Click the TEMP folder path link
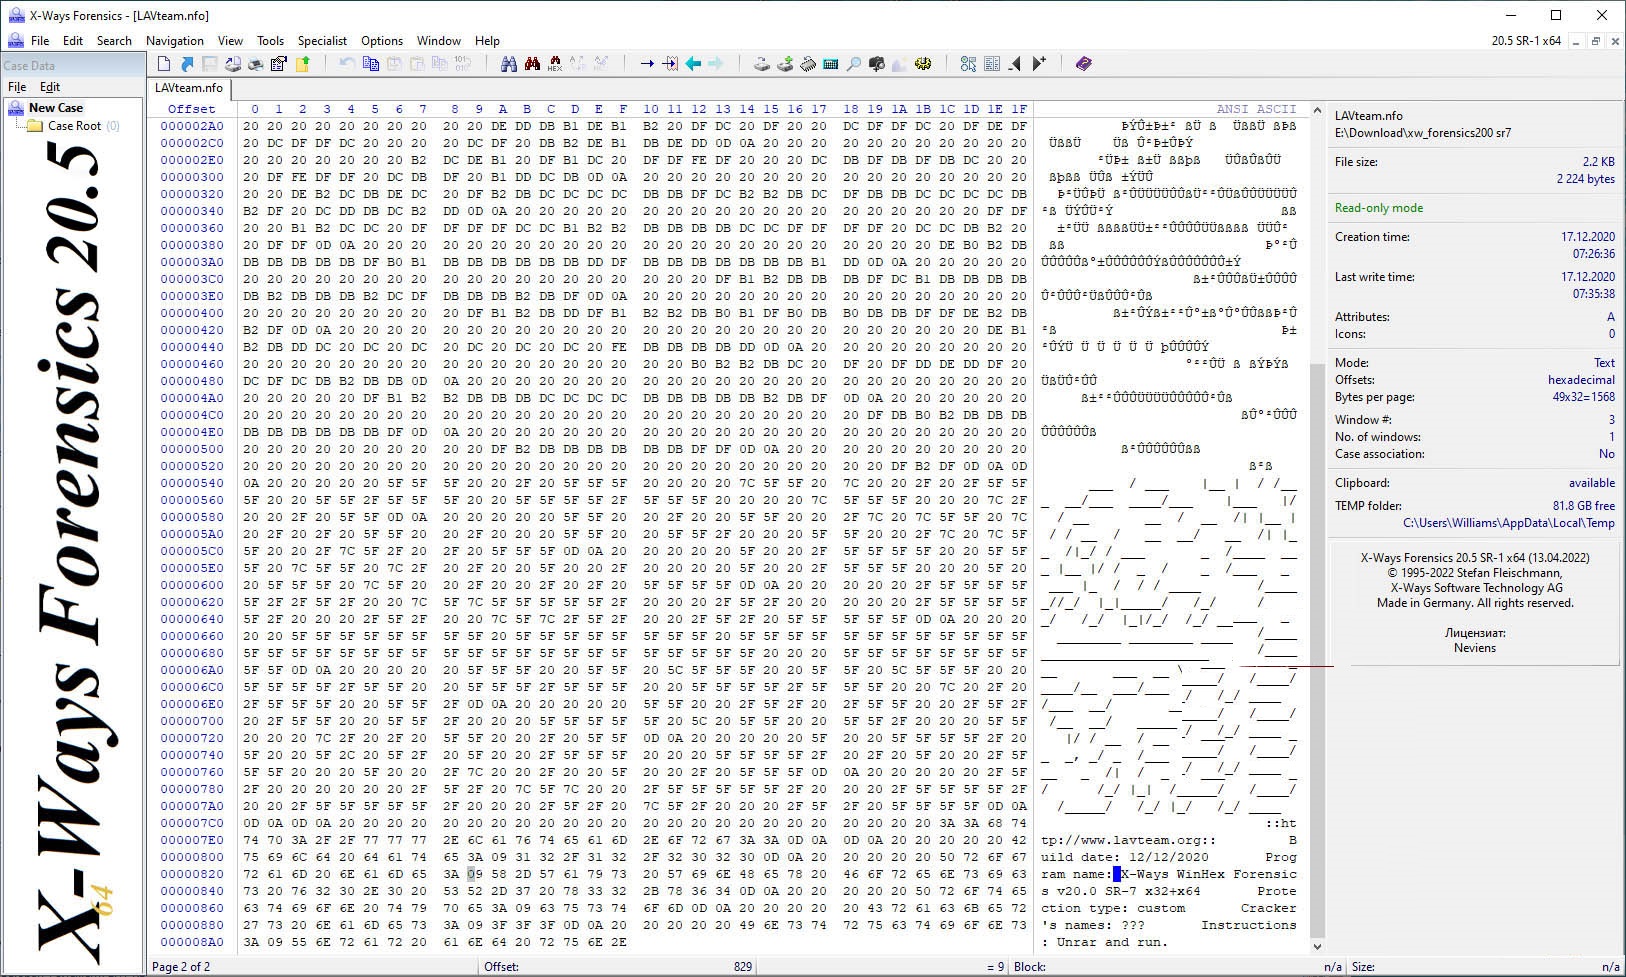Image resolution: width=1626 pixels, height=977 pixels. pyautogui.click(x=1508, y=523)
